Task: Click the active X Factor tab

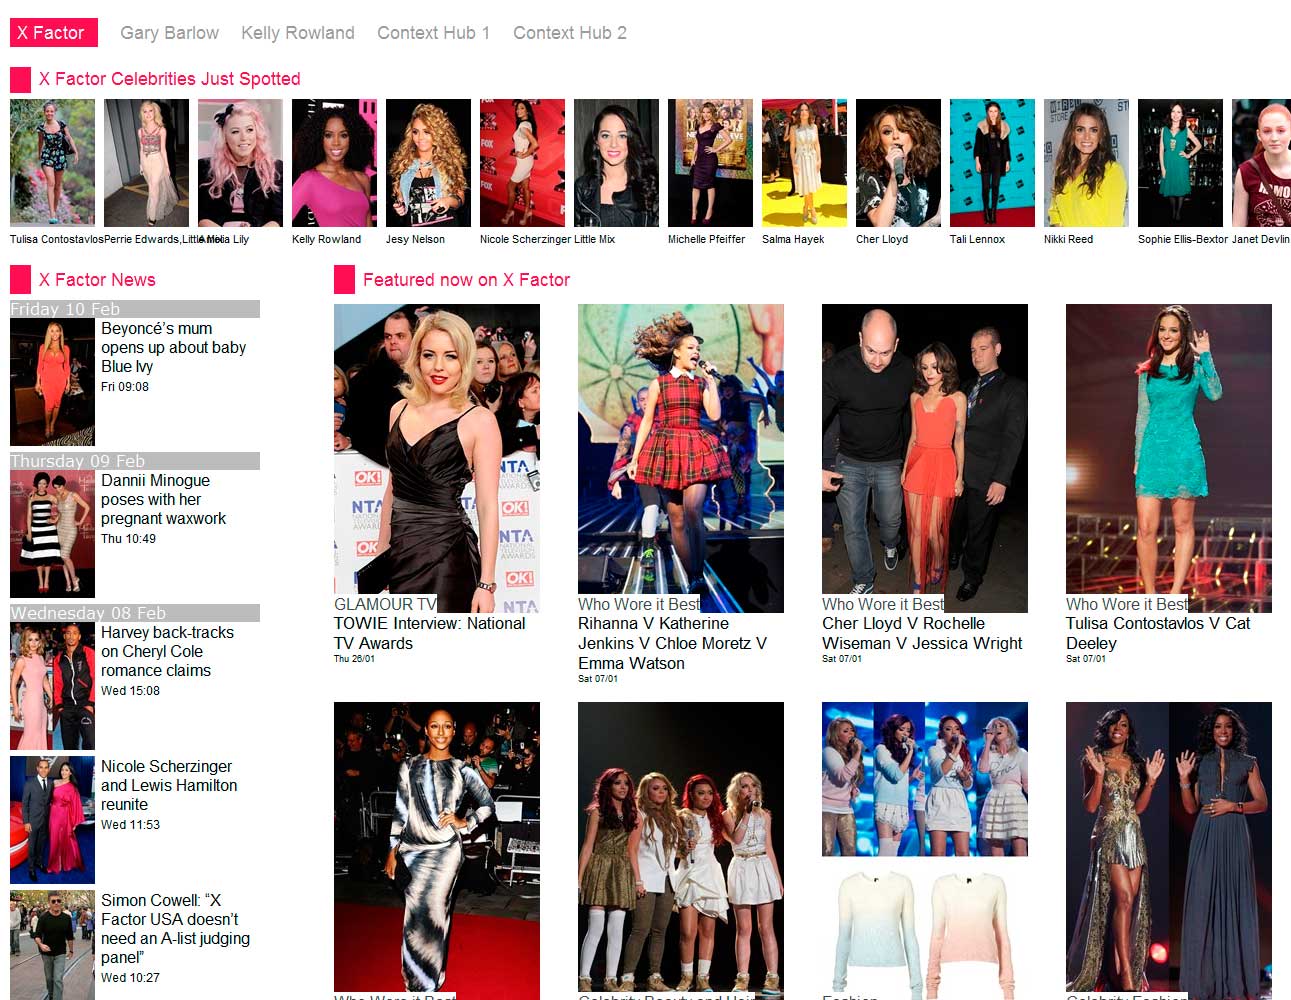Action: pyautogui.click(x=53, y=33)
